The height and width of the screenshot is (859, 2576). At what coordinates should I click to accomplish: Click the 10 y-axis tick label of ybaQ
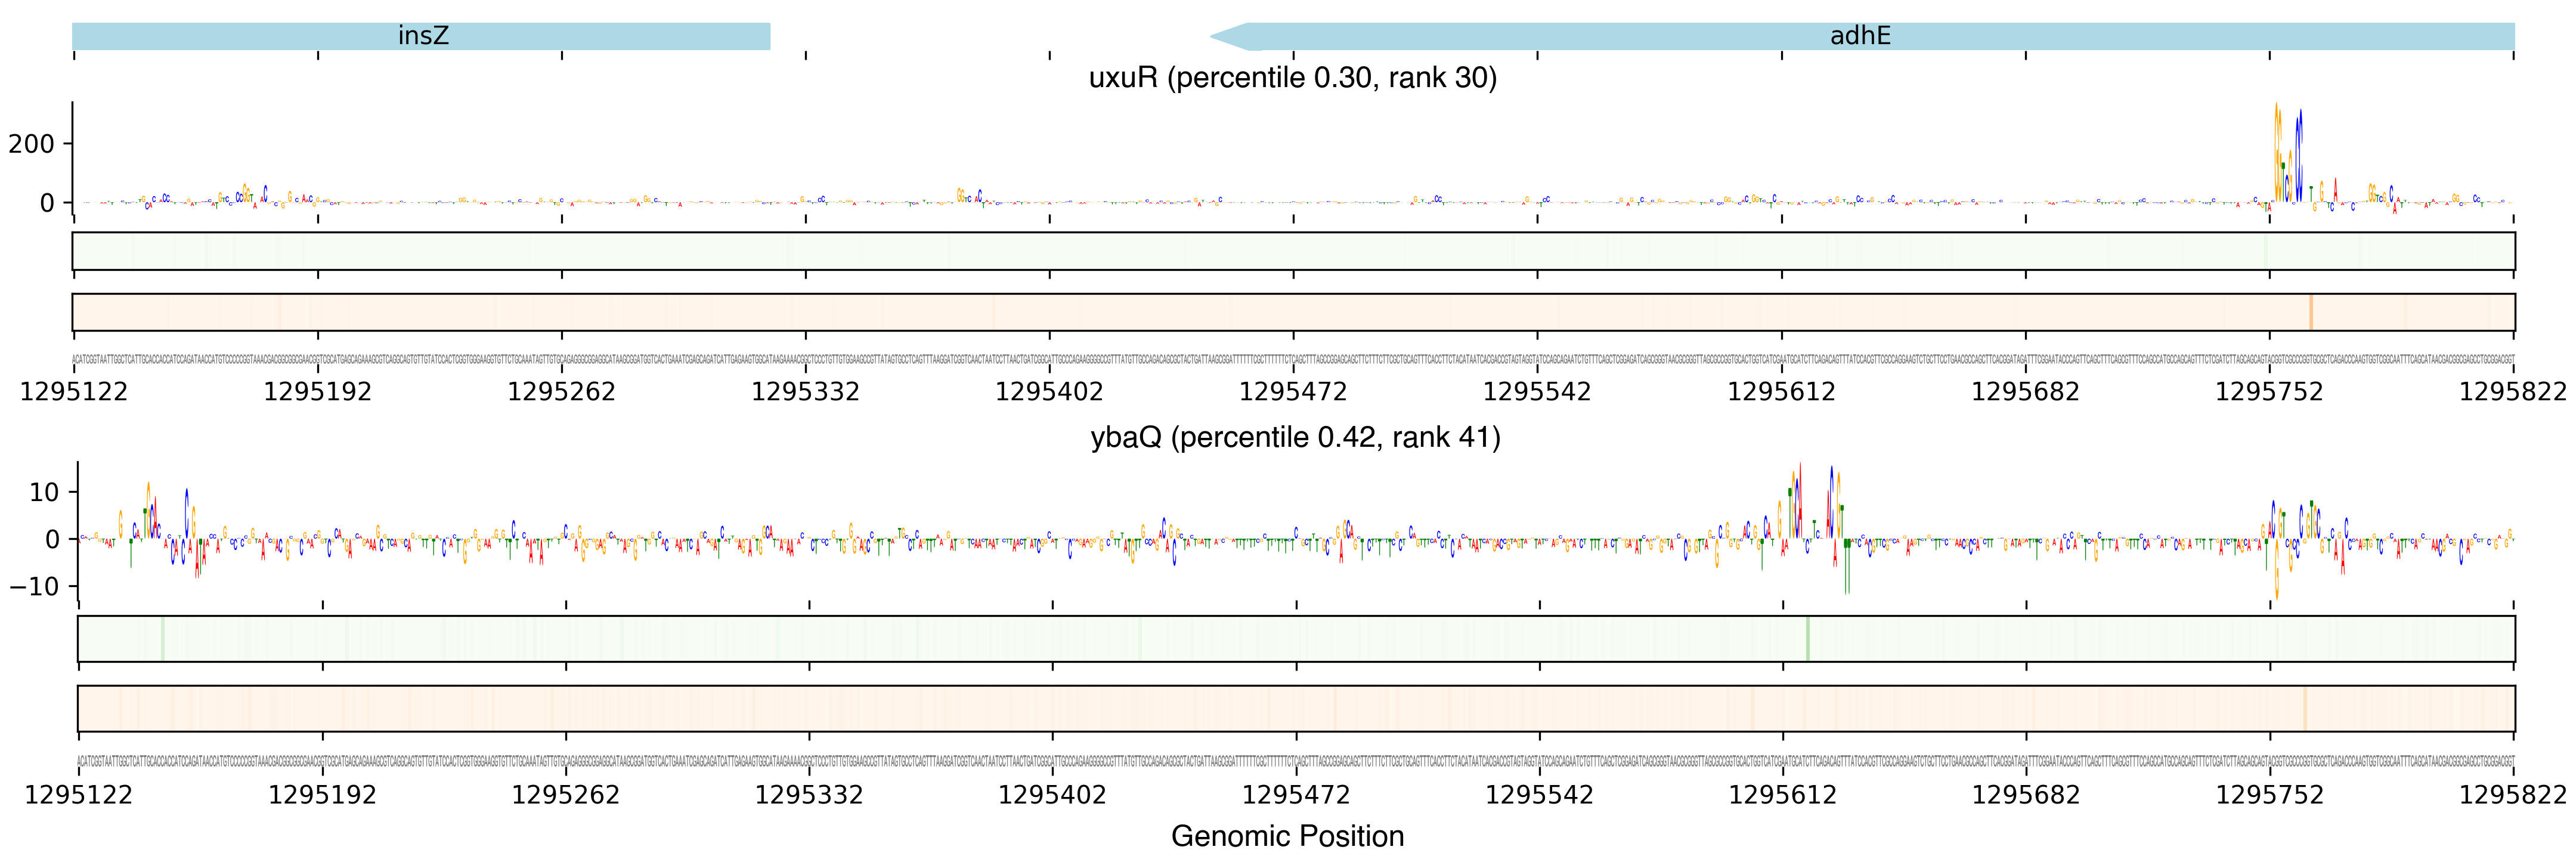(44, 492)
